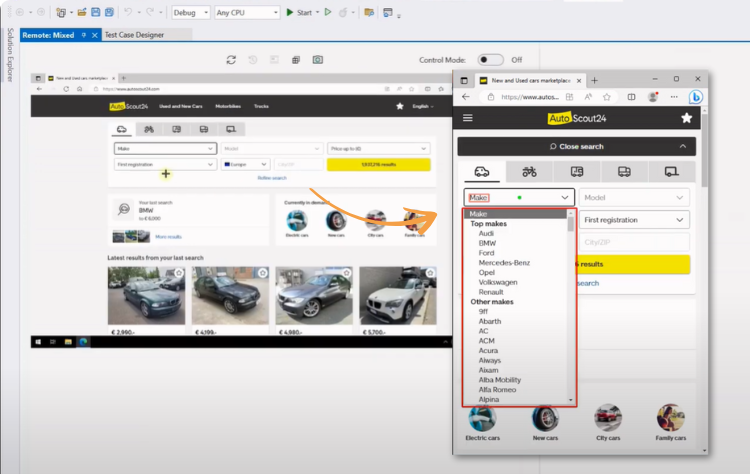
Task: Click the green Start debugging button
Action: click(x=299, y=12)
